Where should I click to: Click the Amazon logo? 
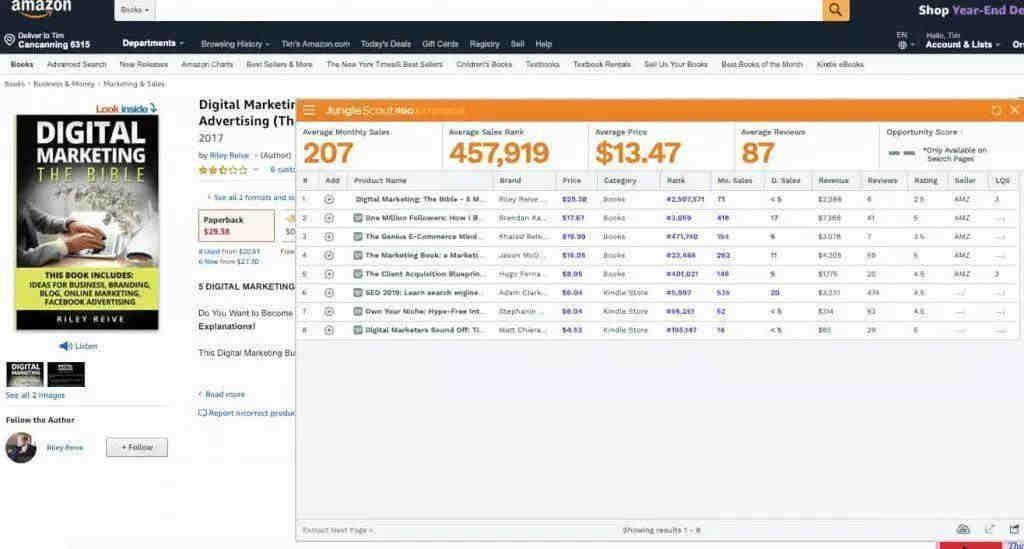(x=40, y=9)
